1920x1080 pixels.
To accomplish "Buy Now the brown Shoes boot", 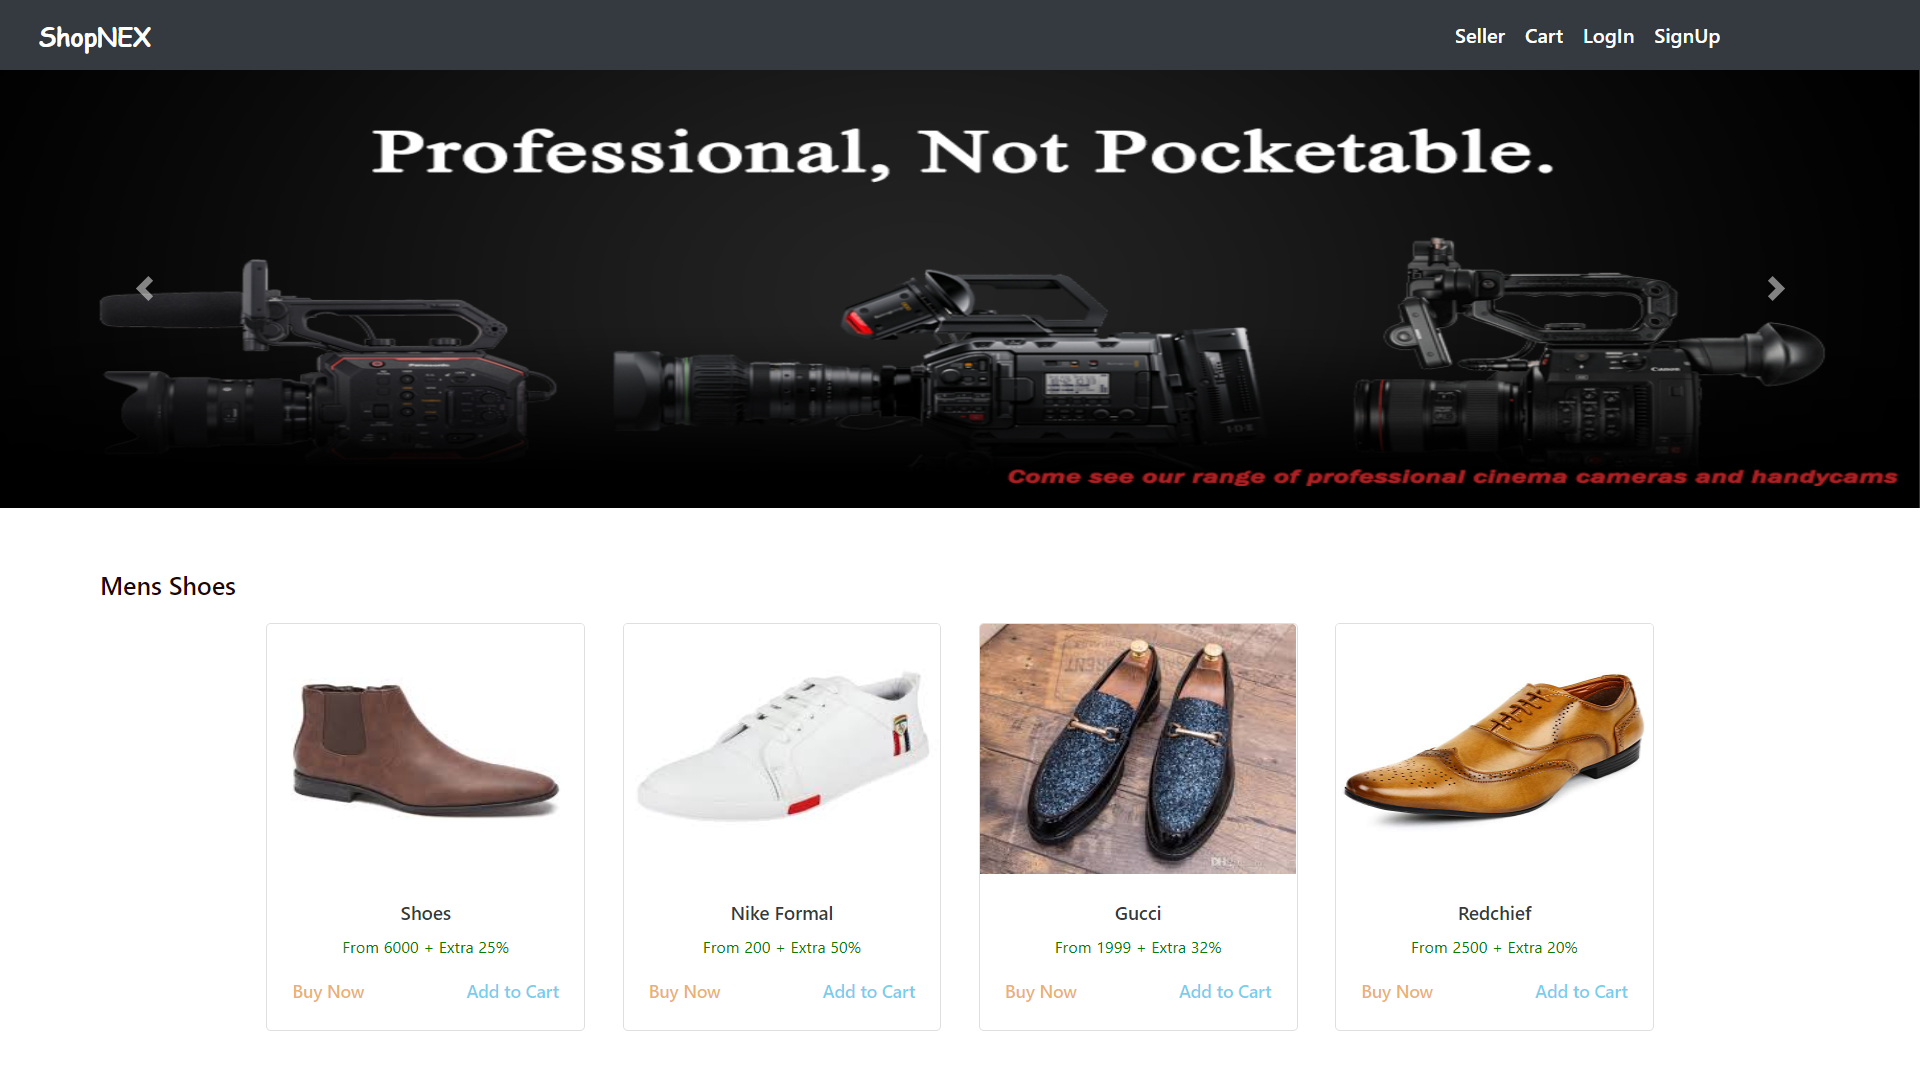I will pos(328,991).
